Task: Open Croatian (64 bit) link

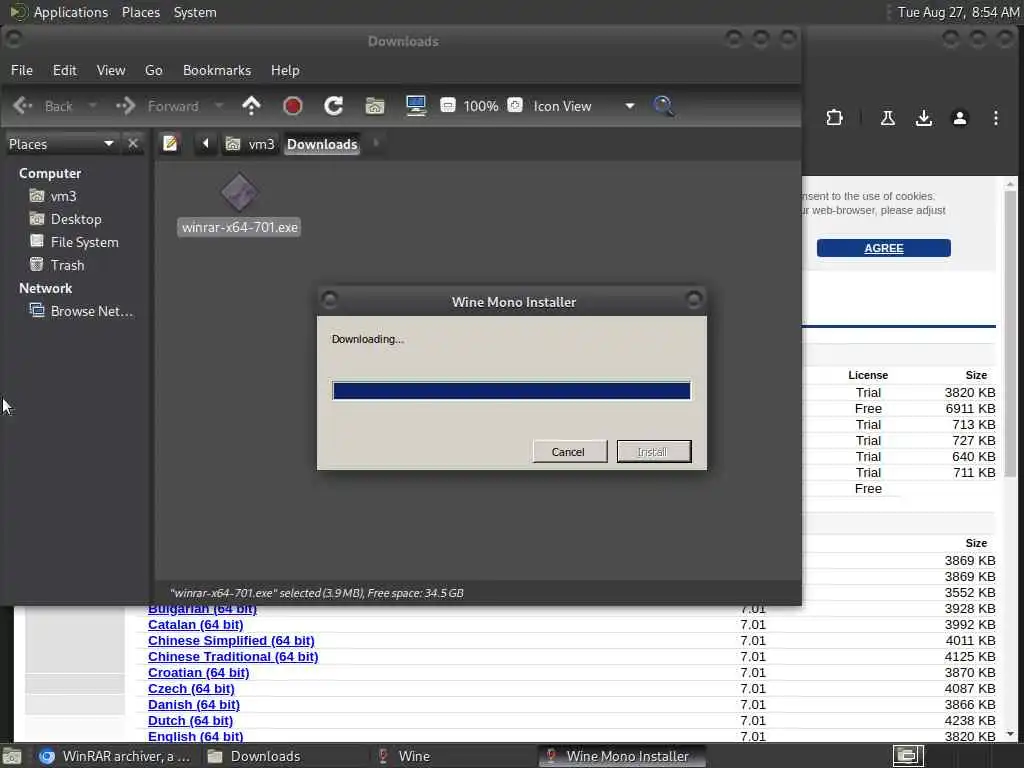Action: tap(199, 673)
